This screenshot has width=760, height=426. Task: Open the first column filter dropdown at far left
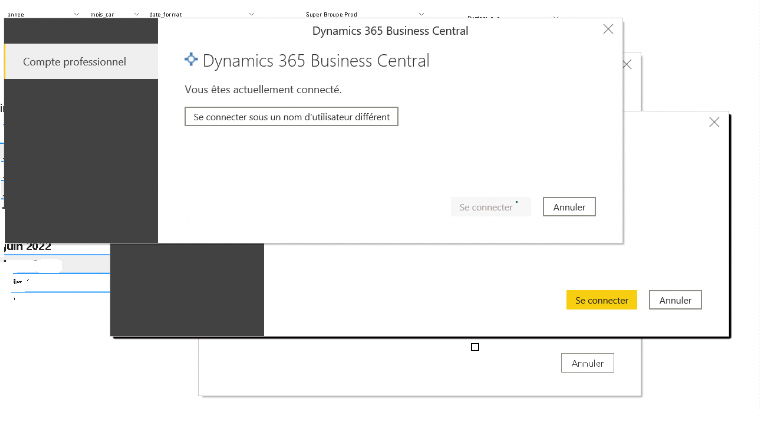point(77,14)
